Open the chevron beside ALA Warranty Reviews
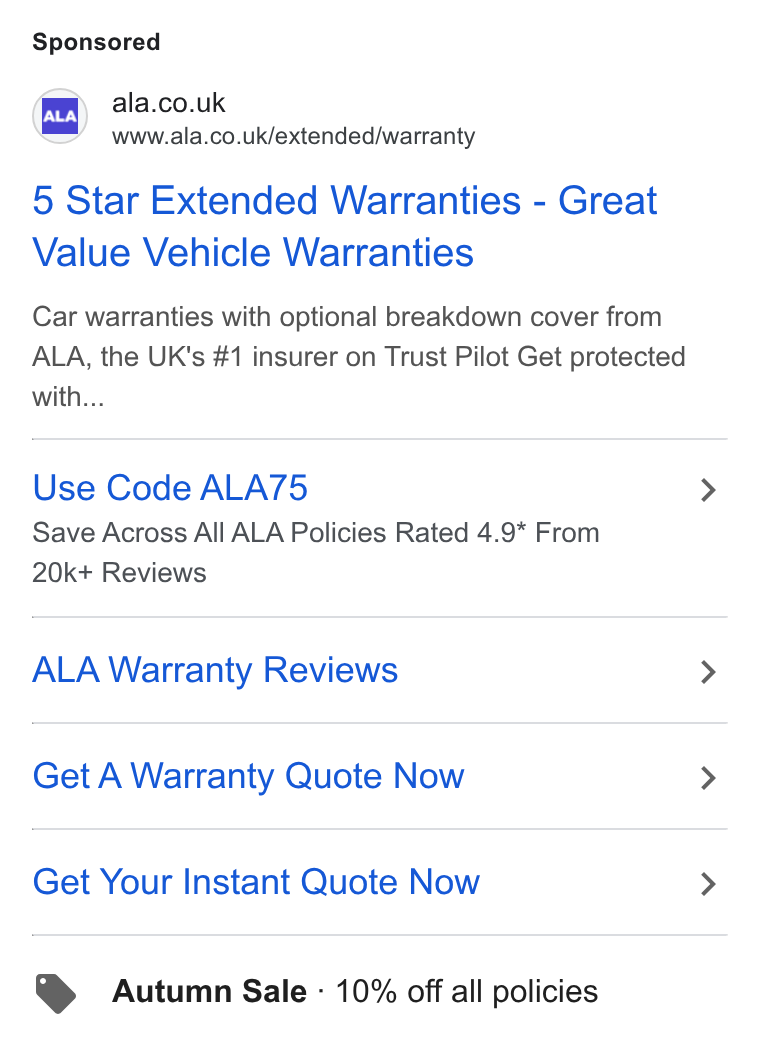Viewport: 760px width, 1052px height. [x=708, y=672]
